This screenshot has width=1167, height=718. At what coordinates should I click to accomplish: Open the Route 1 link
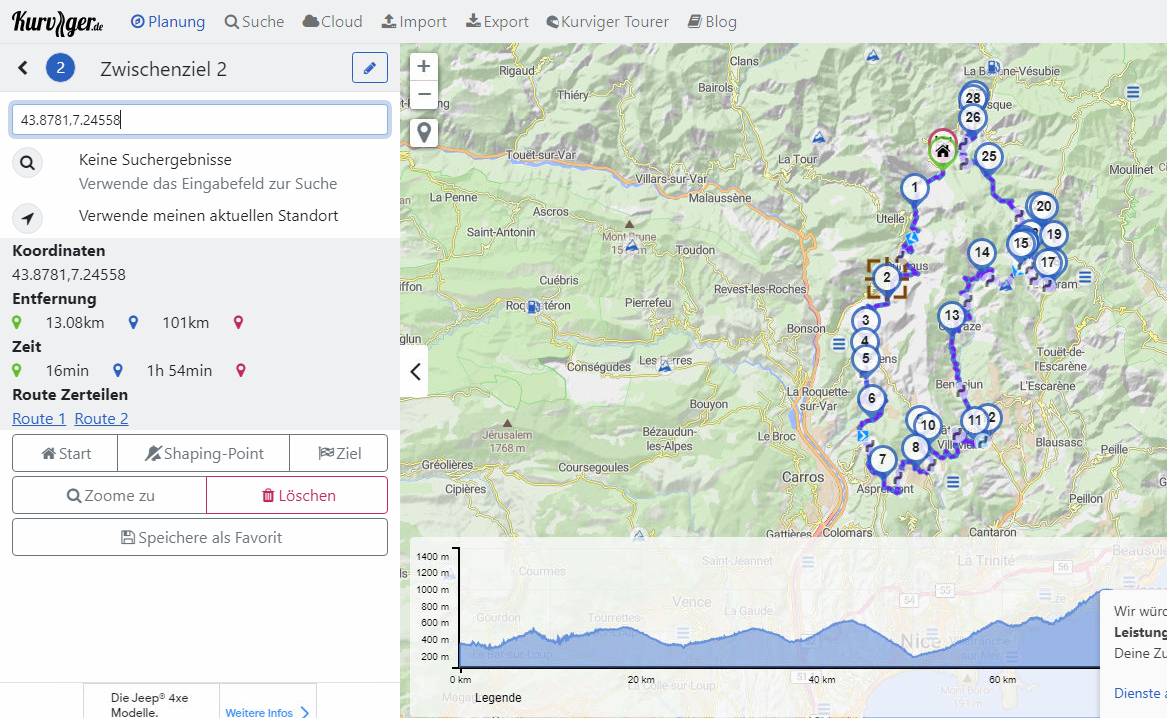pyautogui.click(x=39, y=419)
